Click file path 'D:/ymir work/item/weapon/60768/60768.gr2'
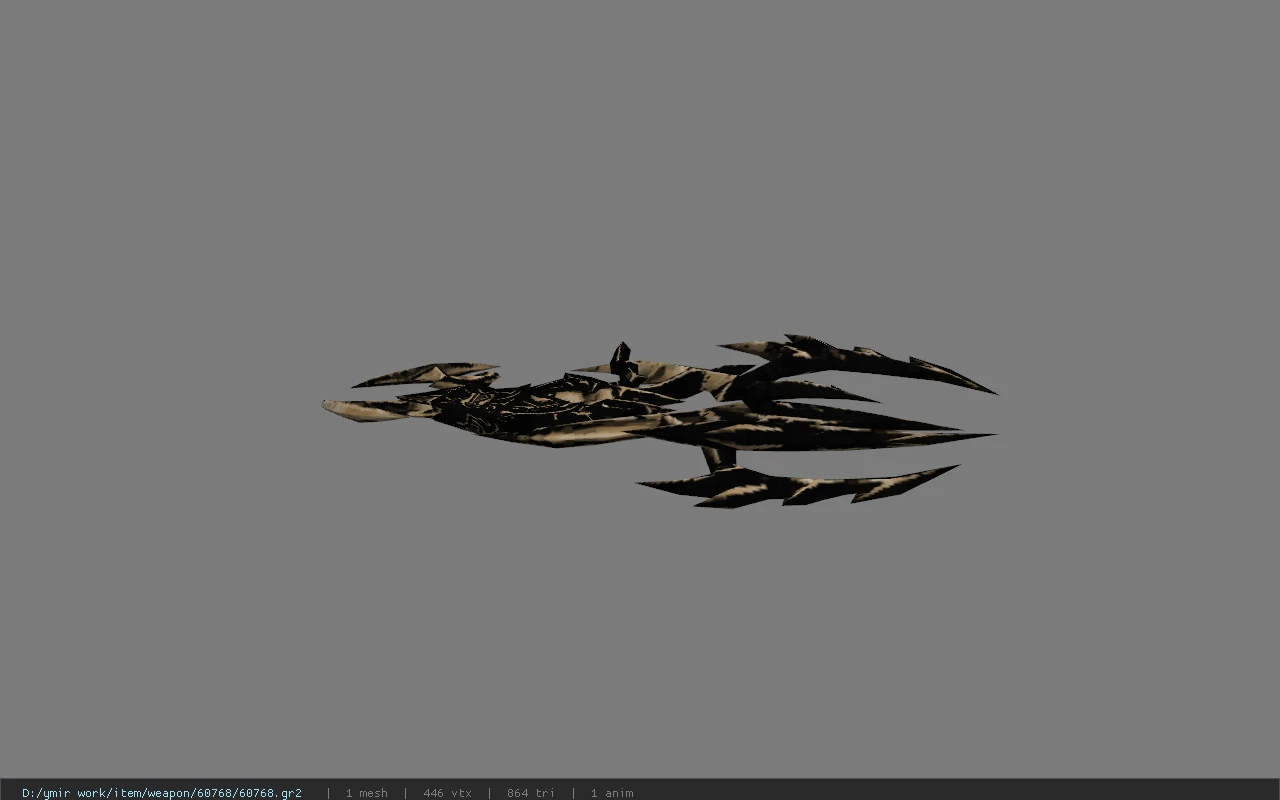The height and width of the screenshot is (800, 1280). point(162,793)
